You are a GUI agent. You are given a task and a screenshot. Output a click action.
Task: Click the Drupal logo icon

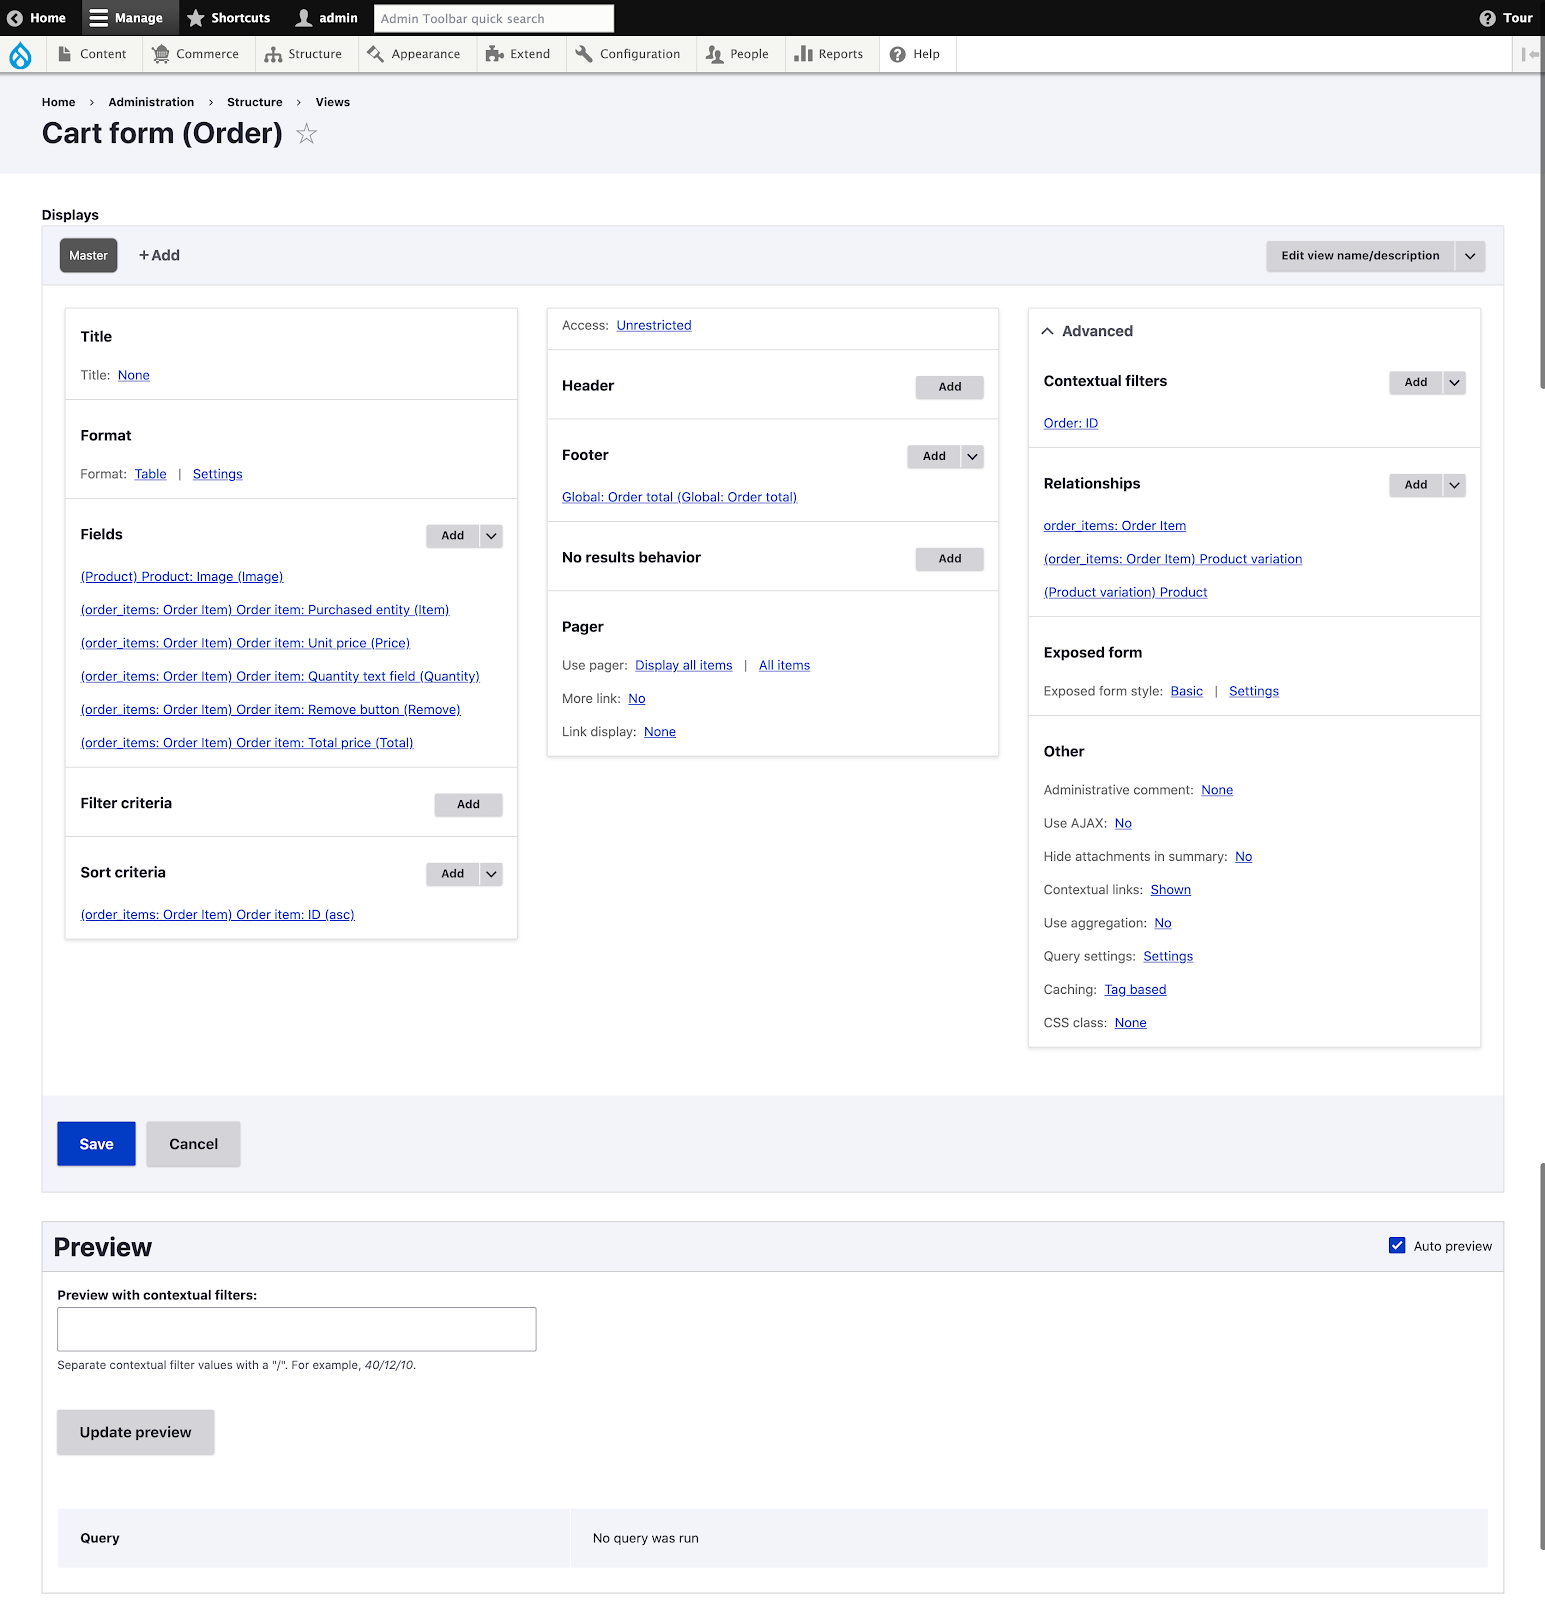20,55
